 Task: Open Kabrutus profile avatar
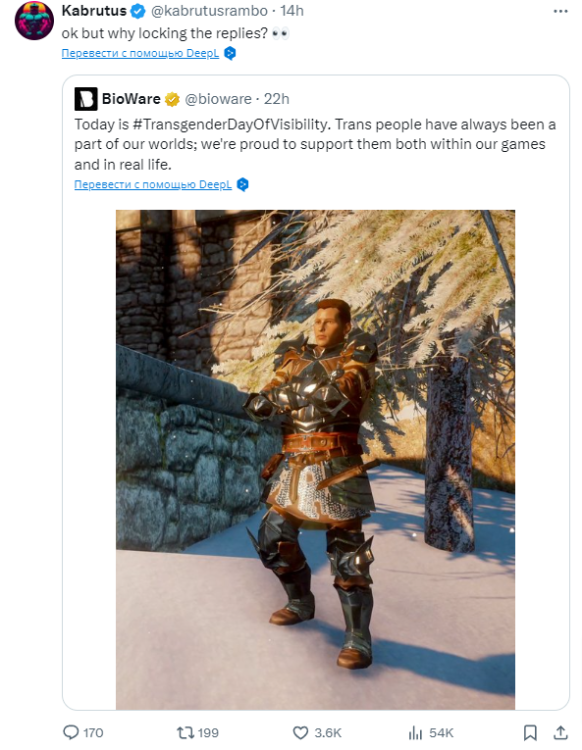(34, 21)
